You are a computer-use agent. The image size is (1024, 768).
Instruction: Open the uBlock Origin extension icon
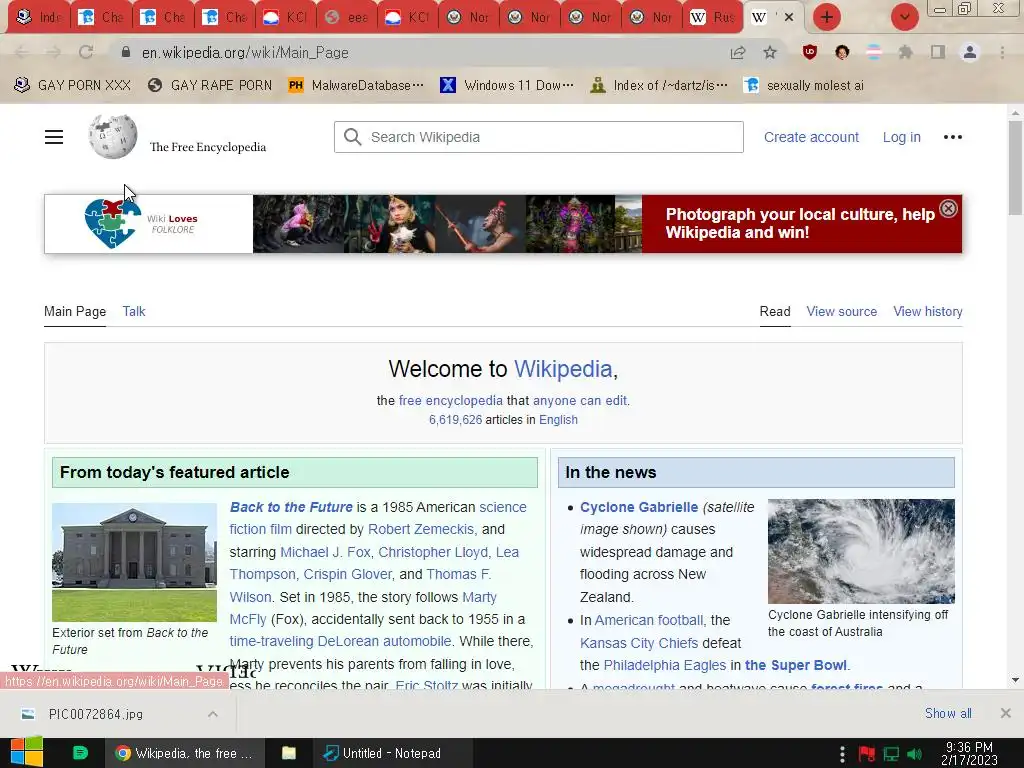[x=810, y=52]
